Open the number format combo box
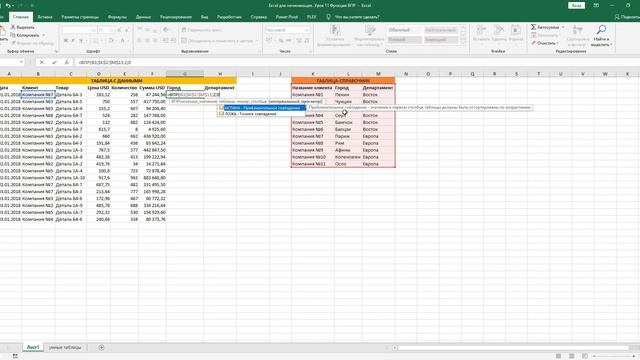Image resolution: width=640 pixels, height=360 pixels. coord(287,30)
